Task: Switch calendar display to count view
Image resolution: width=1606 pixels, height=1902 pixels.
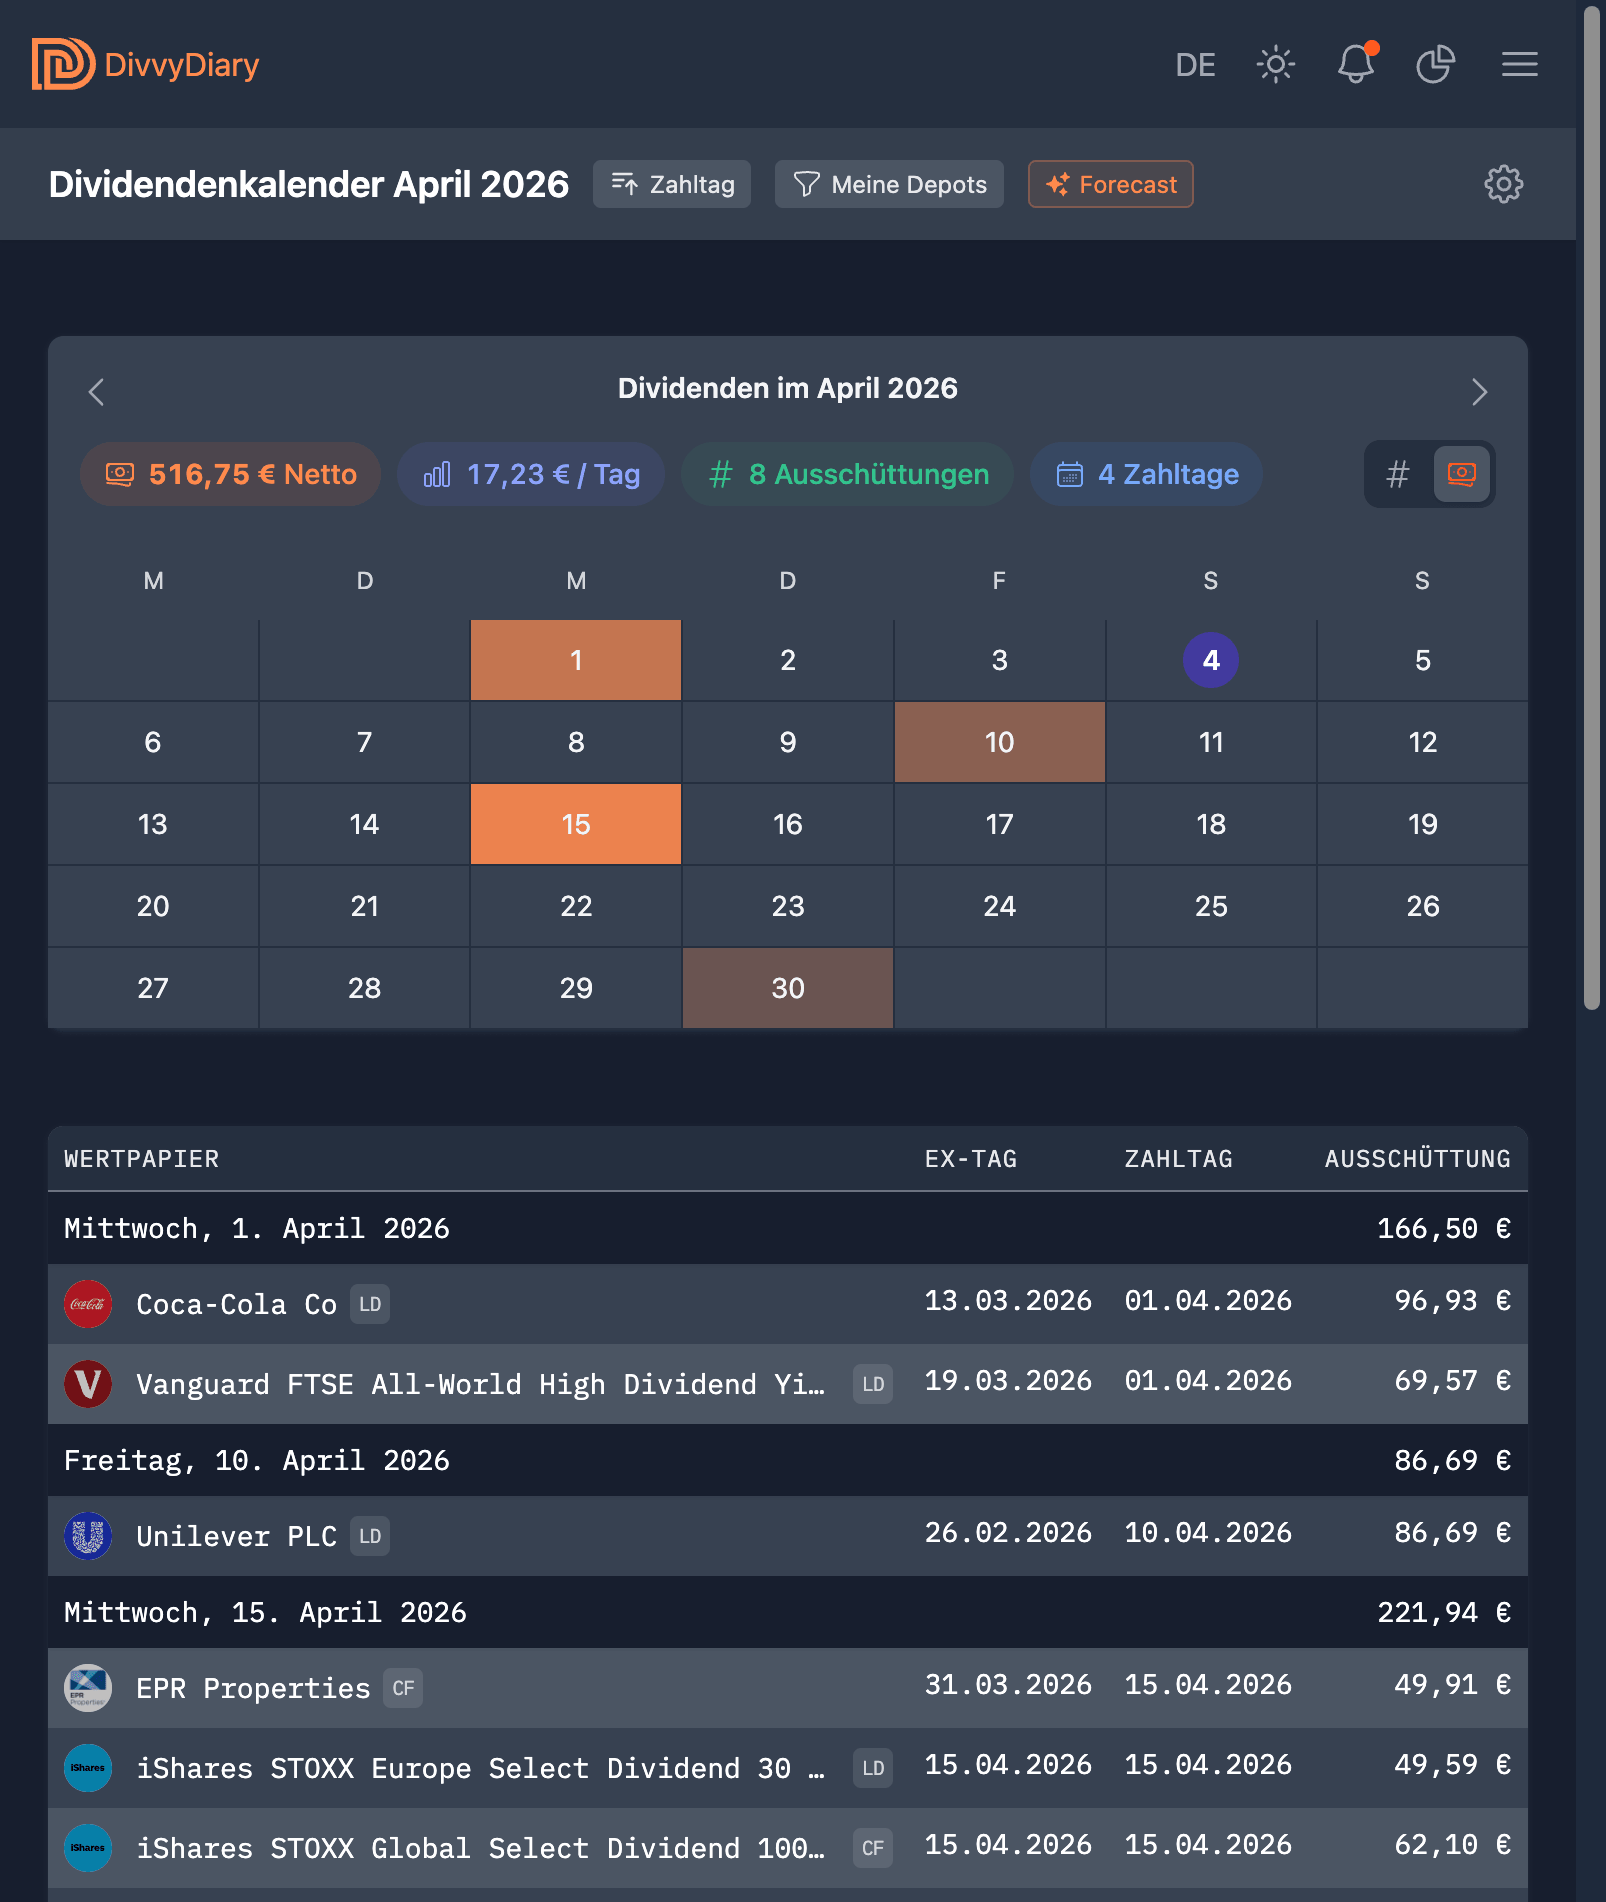Action: coord(1399,474)
